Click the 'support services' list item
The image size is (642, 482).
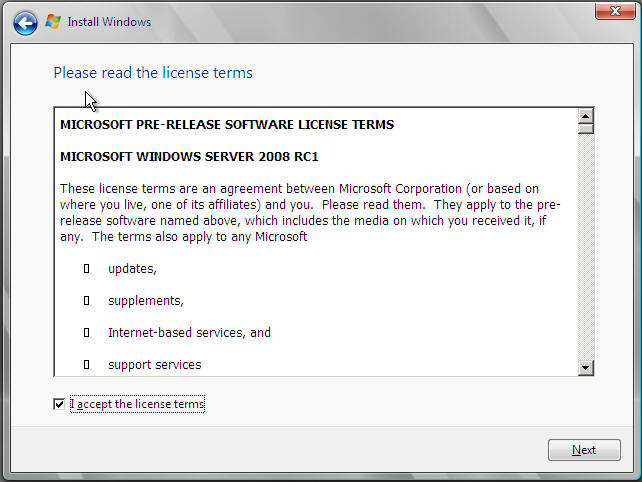tap(155, 365)
